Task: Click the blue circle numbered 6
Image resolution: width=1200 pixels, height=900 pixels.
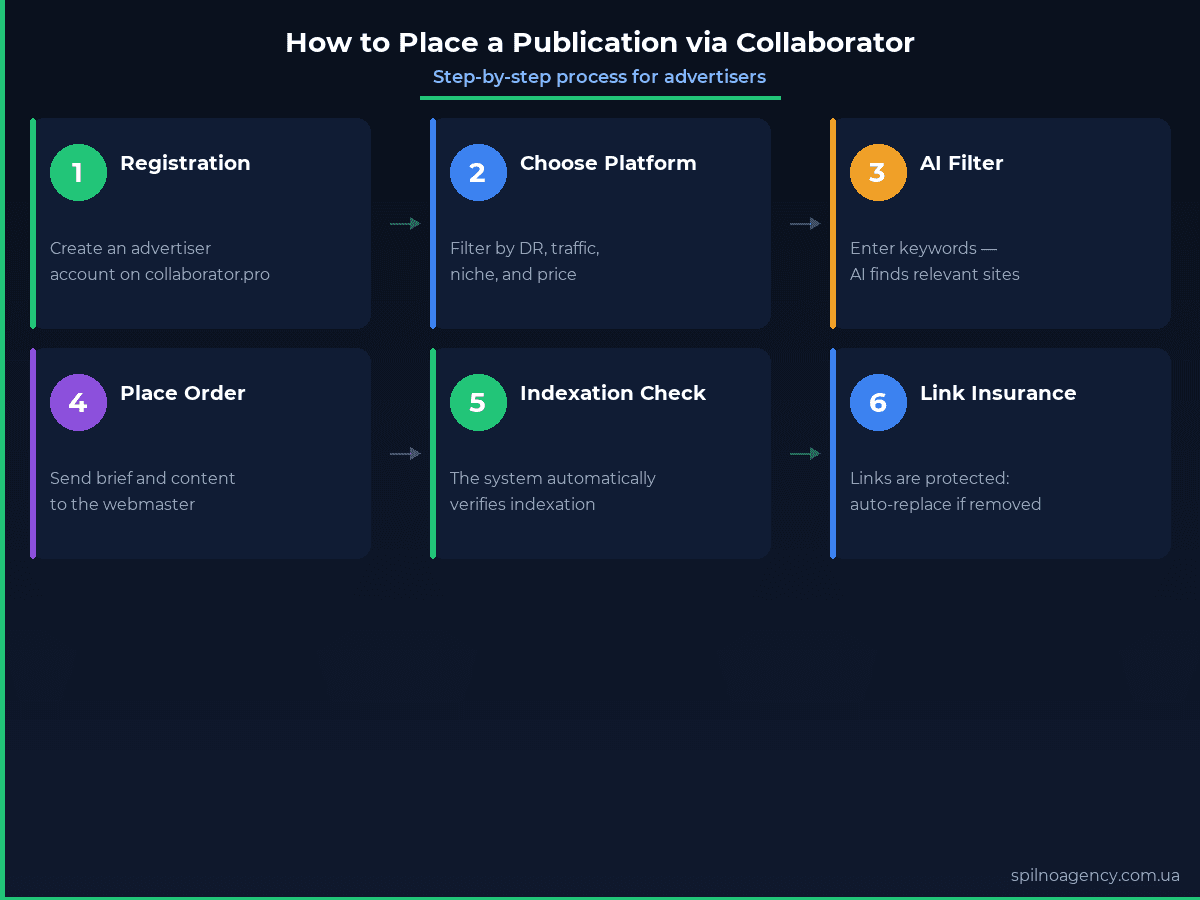Action: point(878,402)
